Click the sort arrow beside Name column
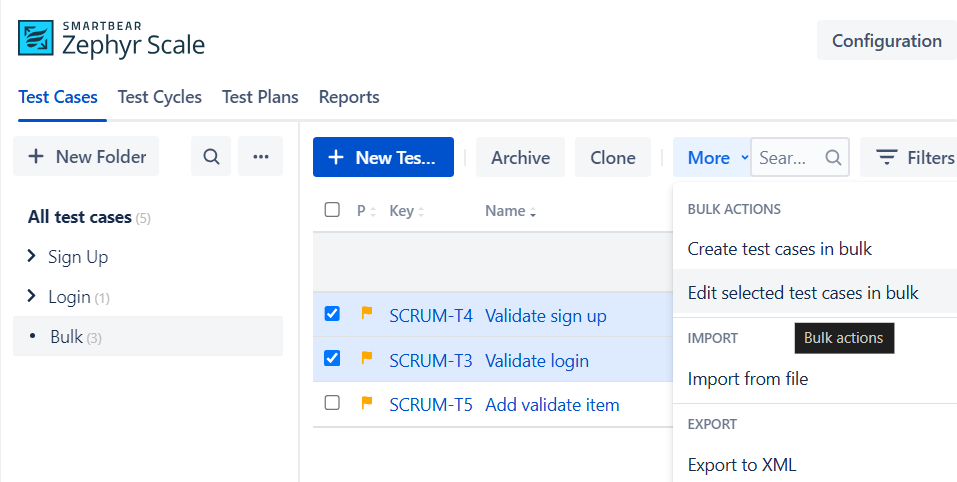This screenshot has height=482, width=957. coord(533,212)
